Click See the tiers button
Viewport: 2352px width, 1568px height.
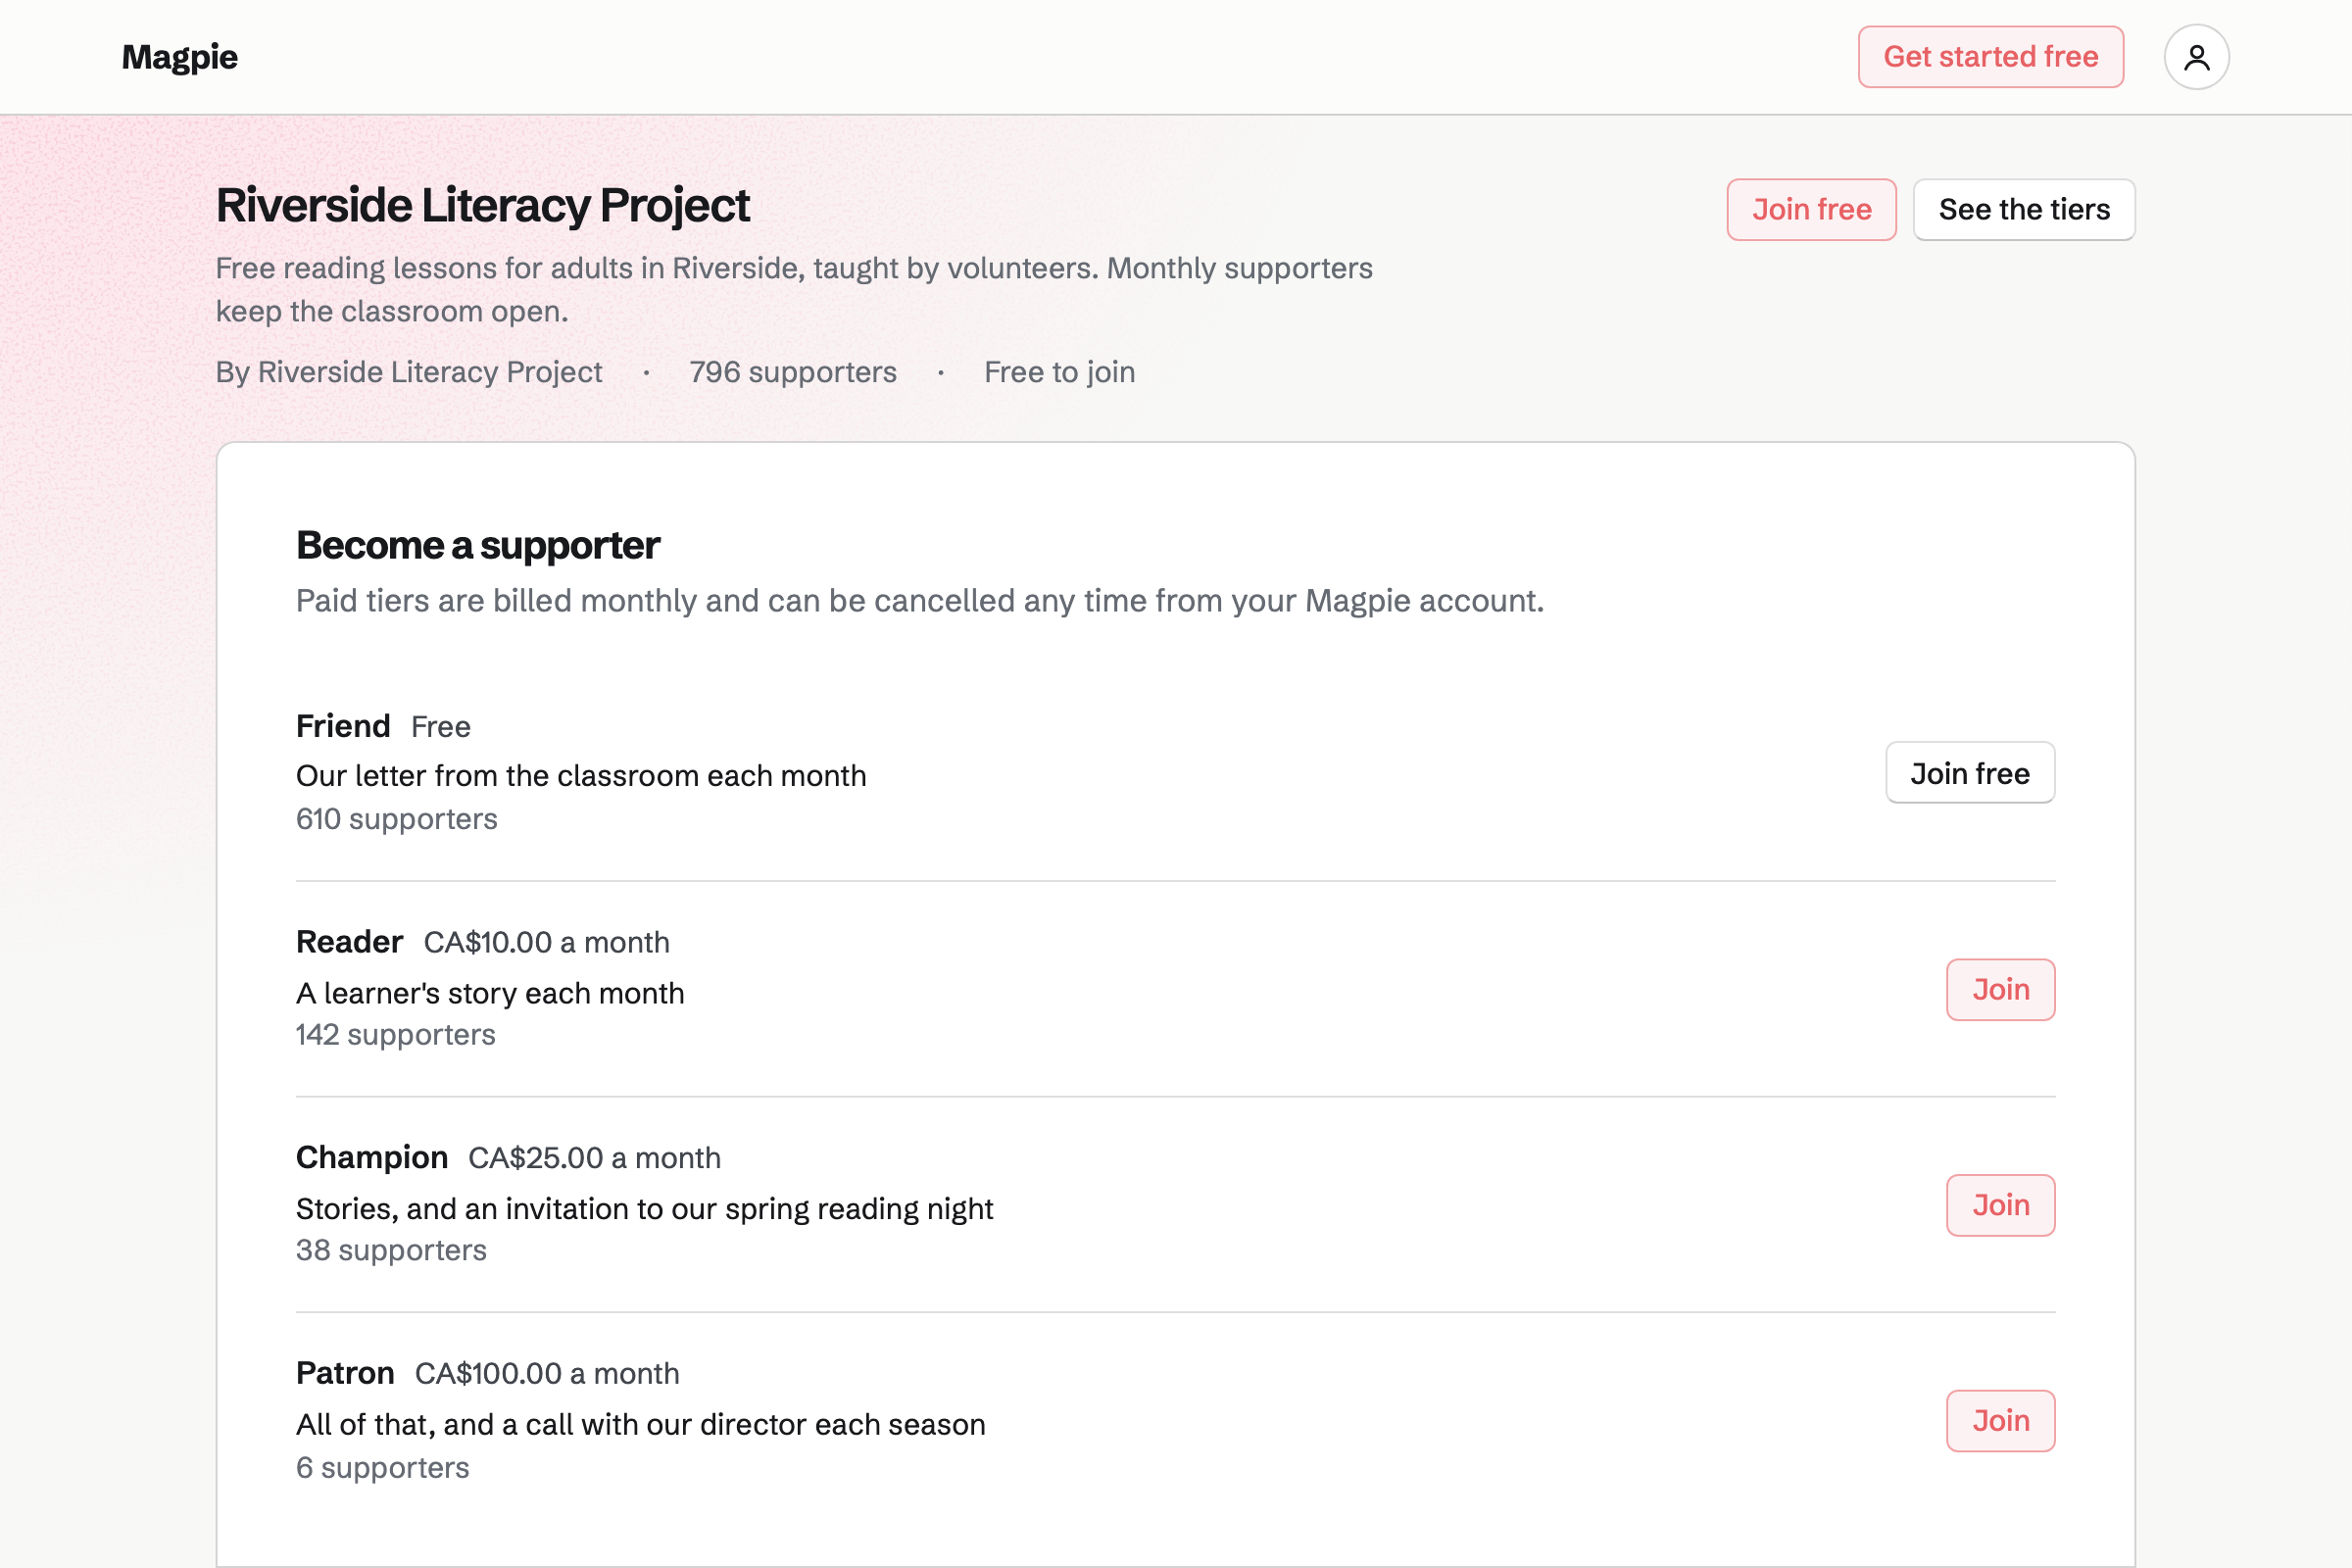pyautogui.click(x=2023, y=209)
